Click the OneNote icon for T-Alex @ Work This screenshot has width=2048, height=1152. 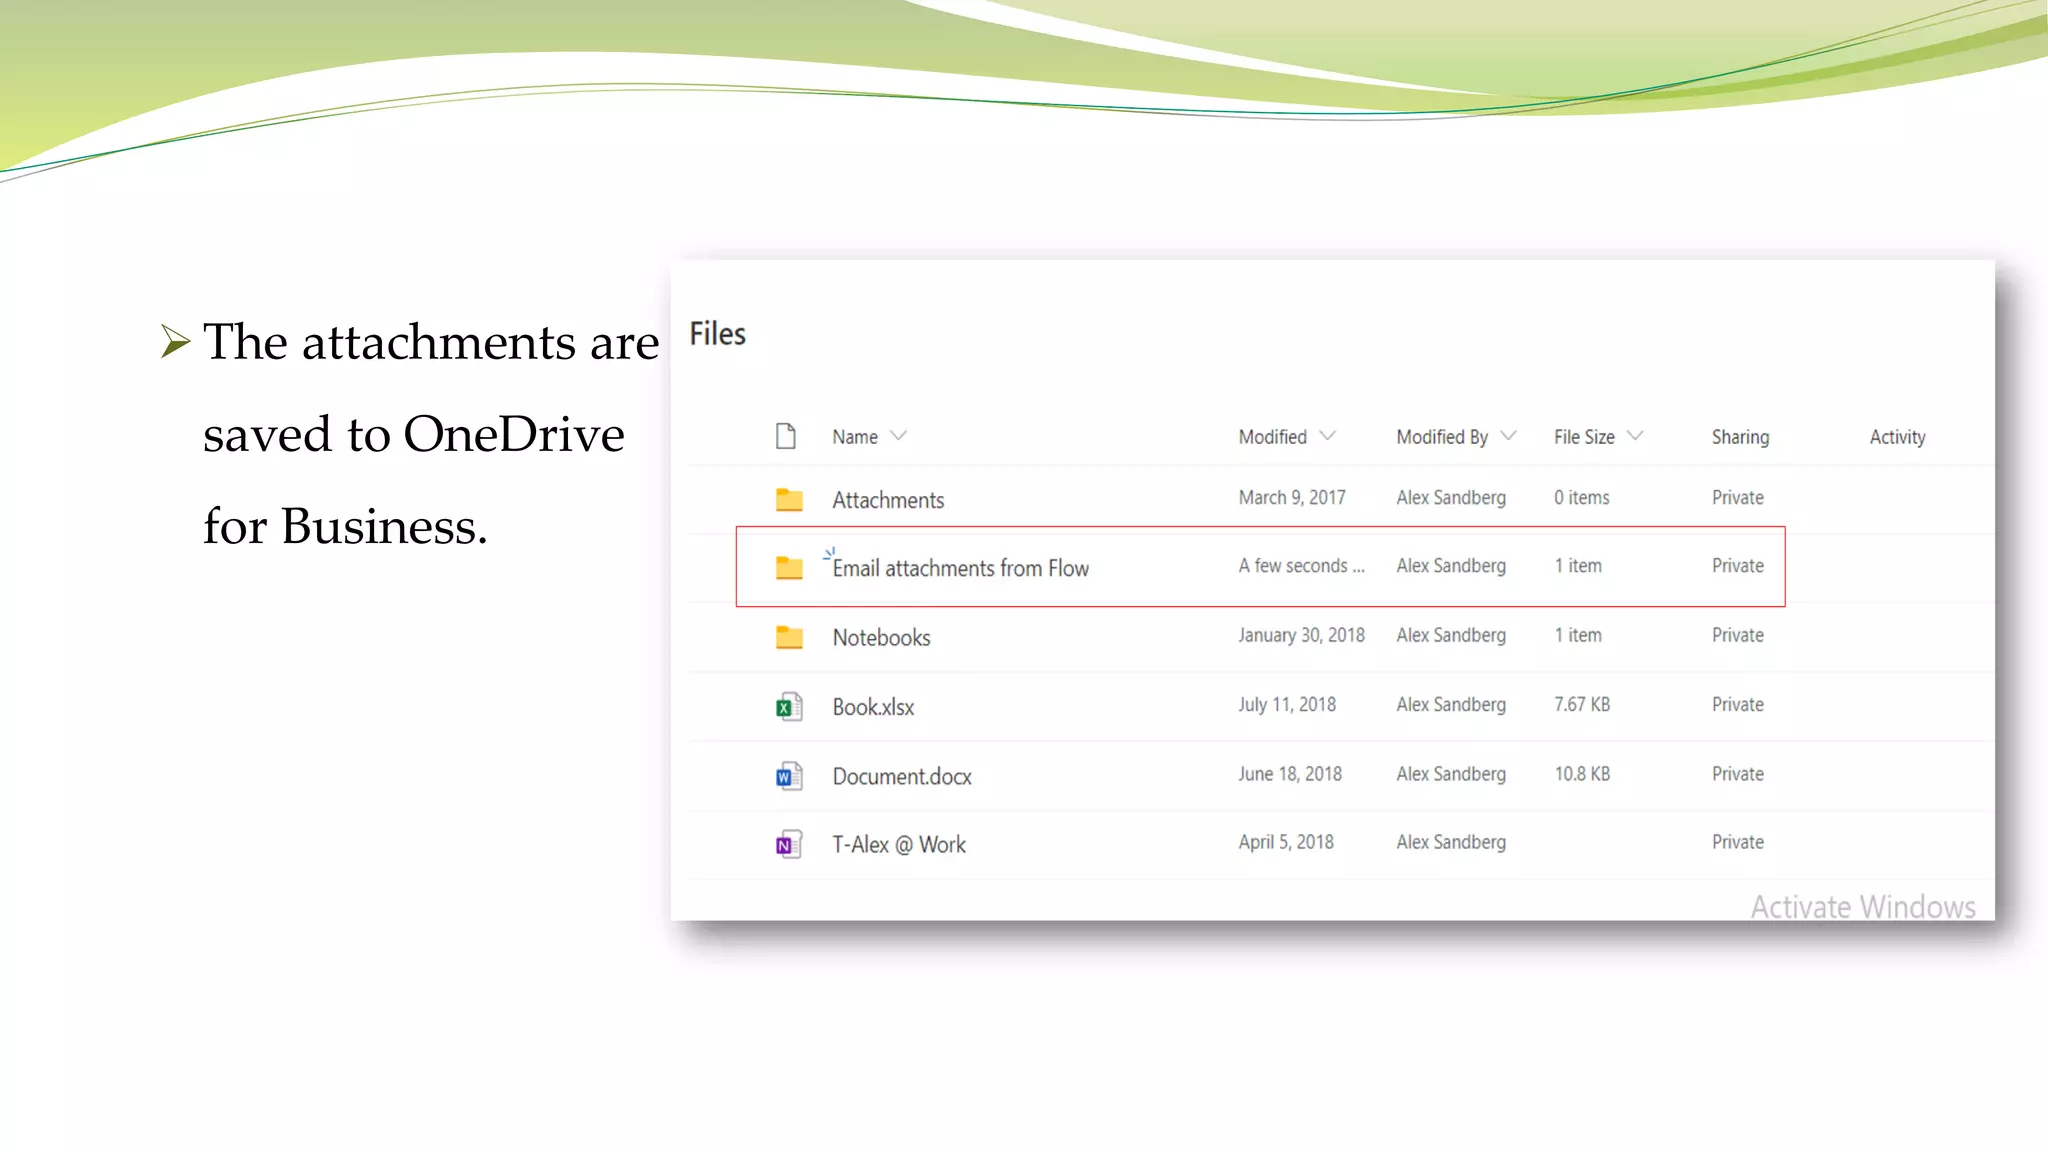tap(789, 845)
